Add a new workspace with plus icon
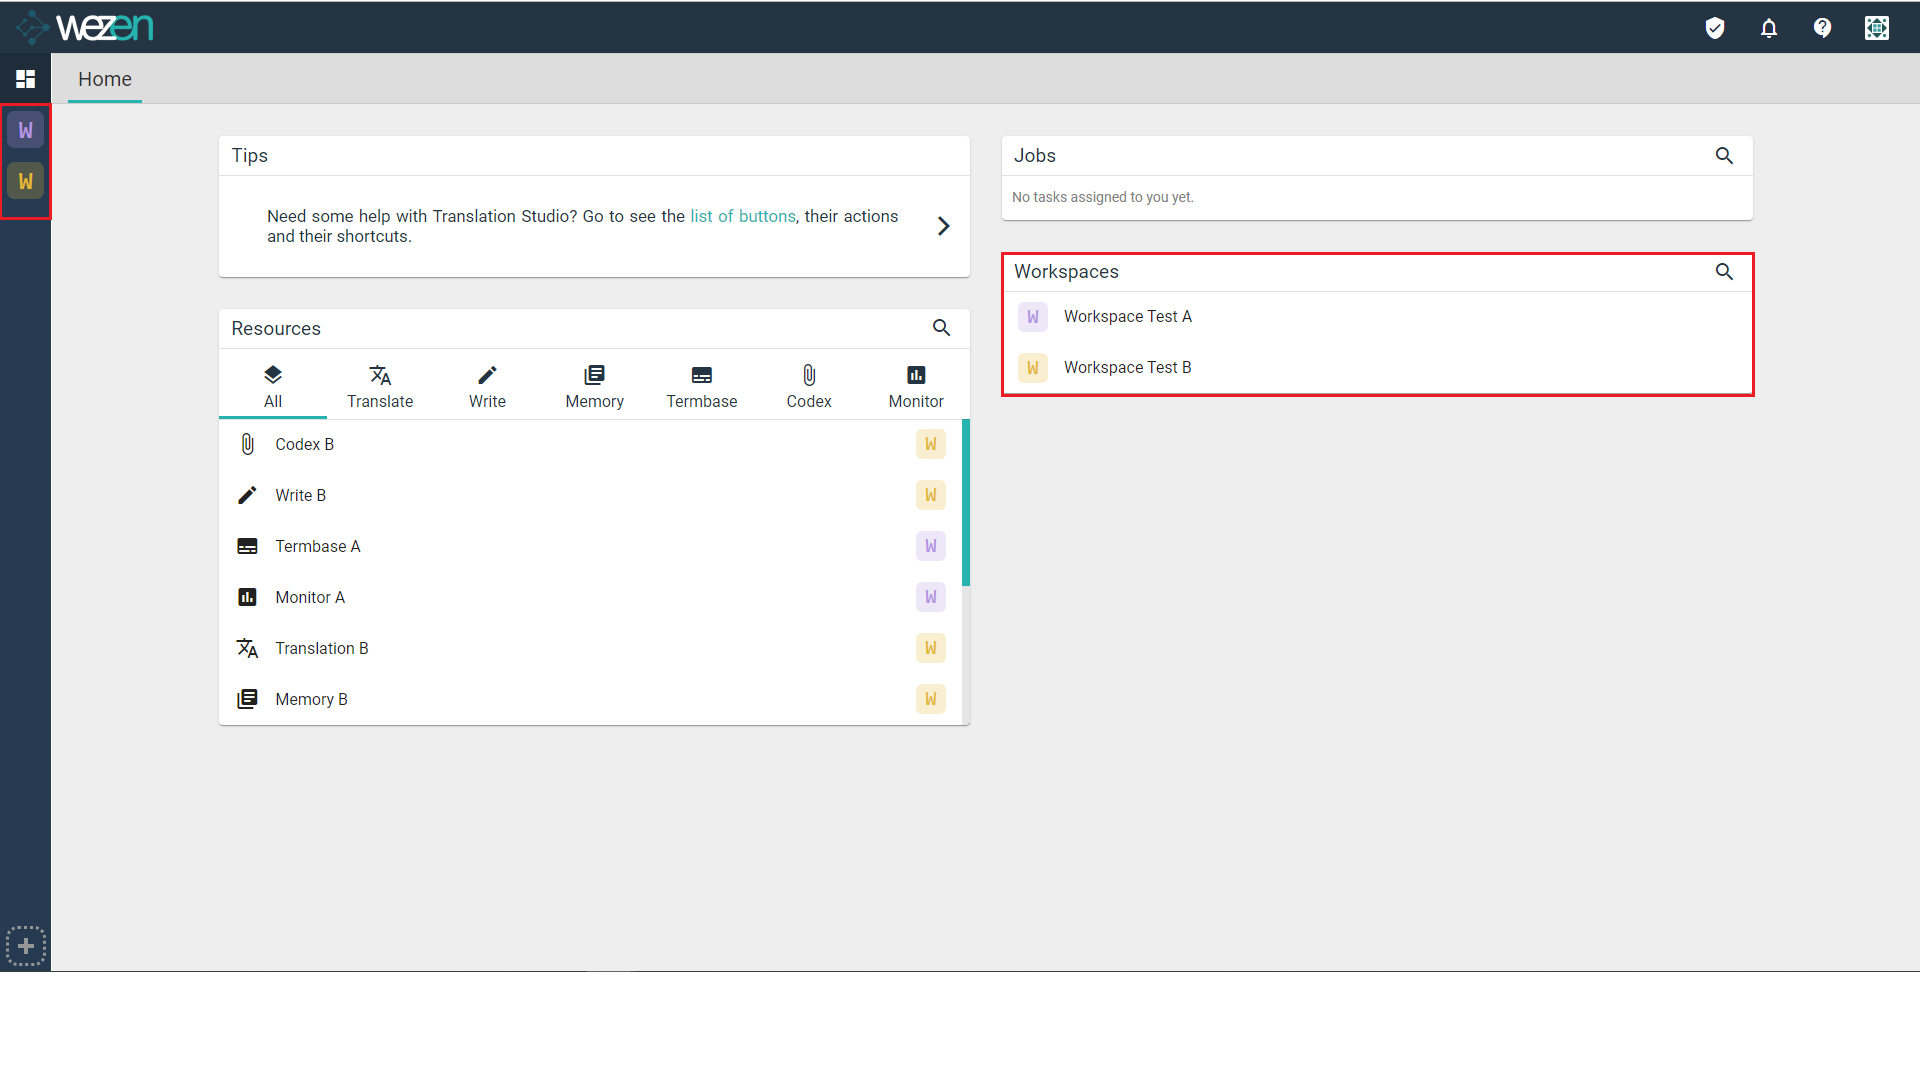Screen dimensions: 1920x1079 point(26,946)
